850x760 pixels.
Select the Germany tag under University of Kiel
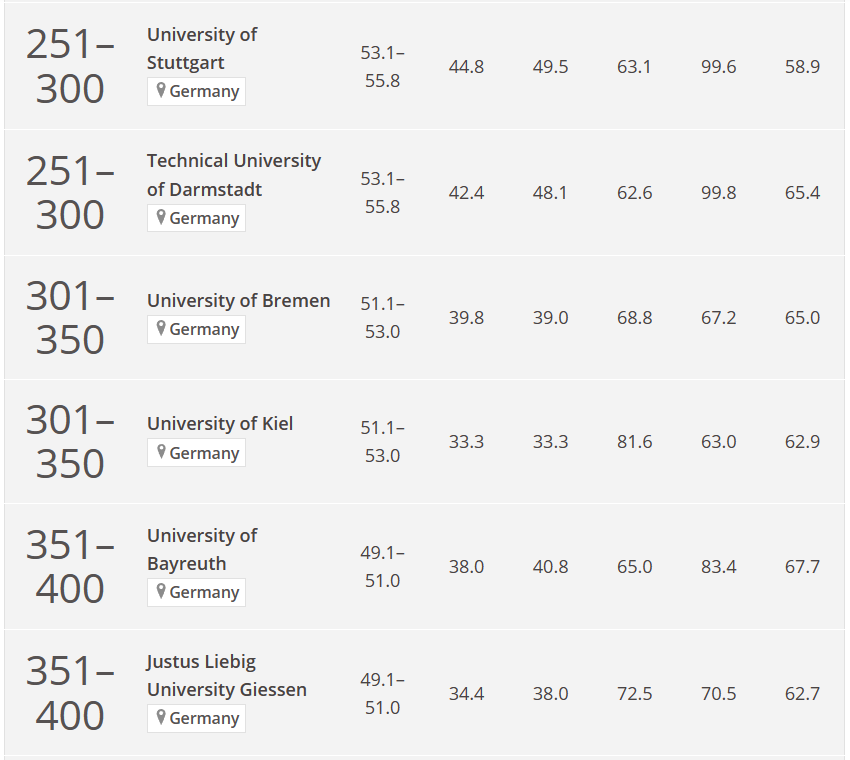pyautogui.click(x=196, y=453)
